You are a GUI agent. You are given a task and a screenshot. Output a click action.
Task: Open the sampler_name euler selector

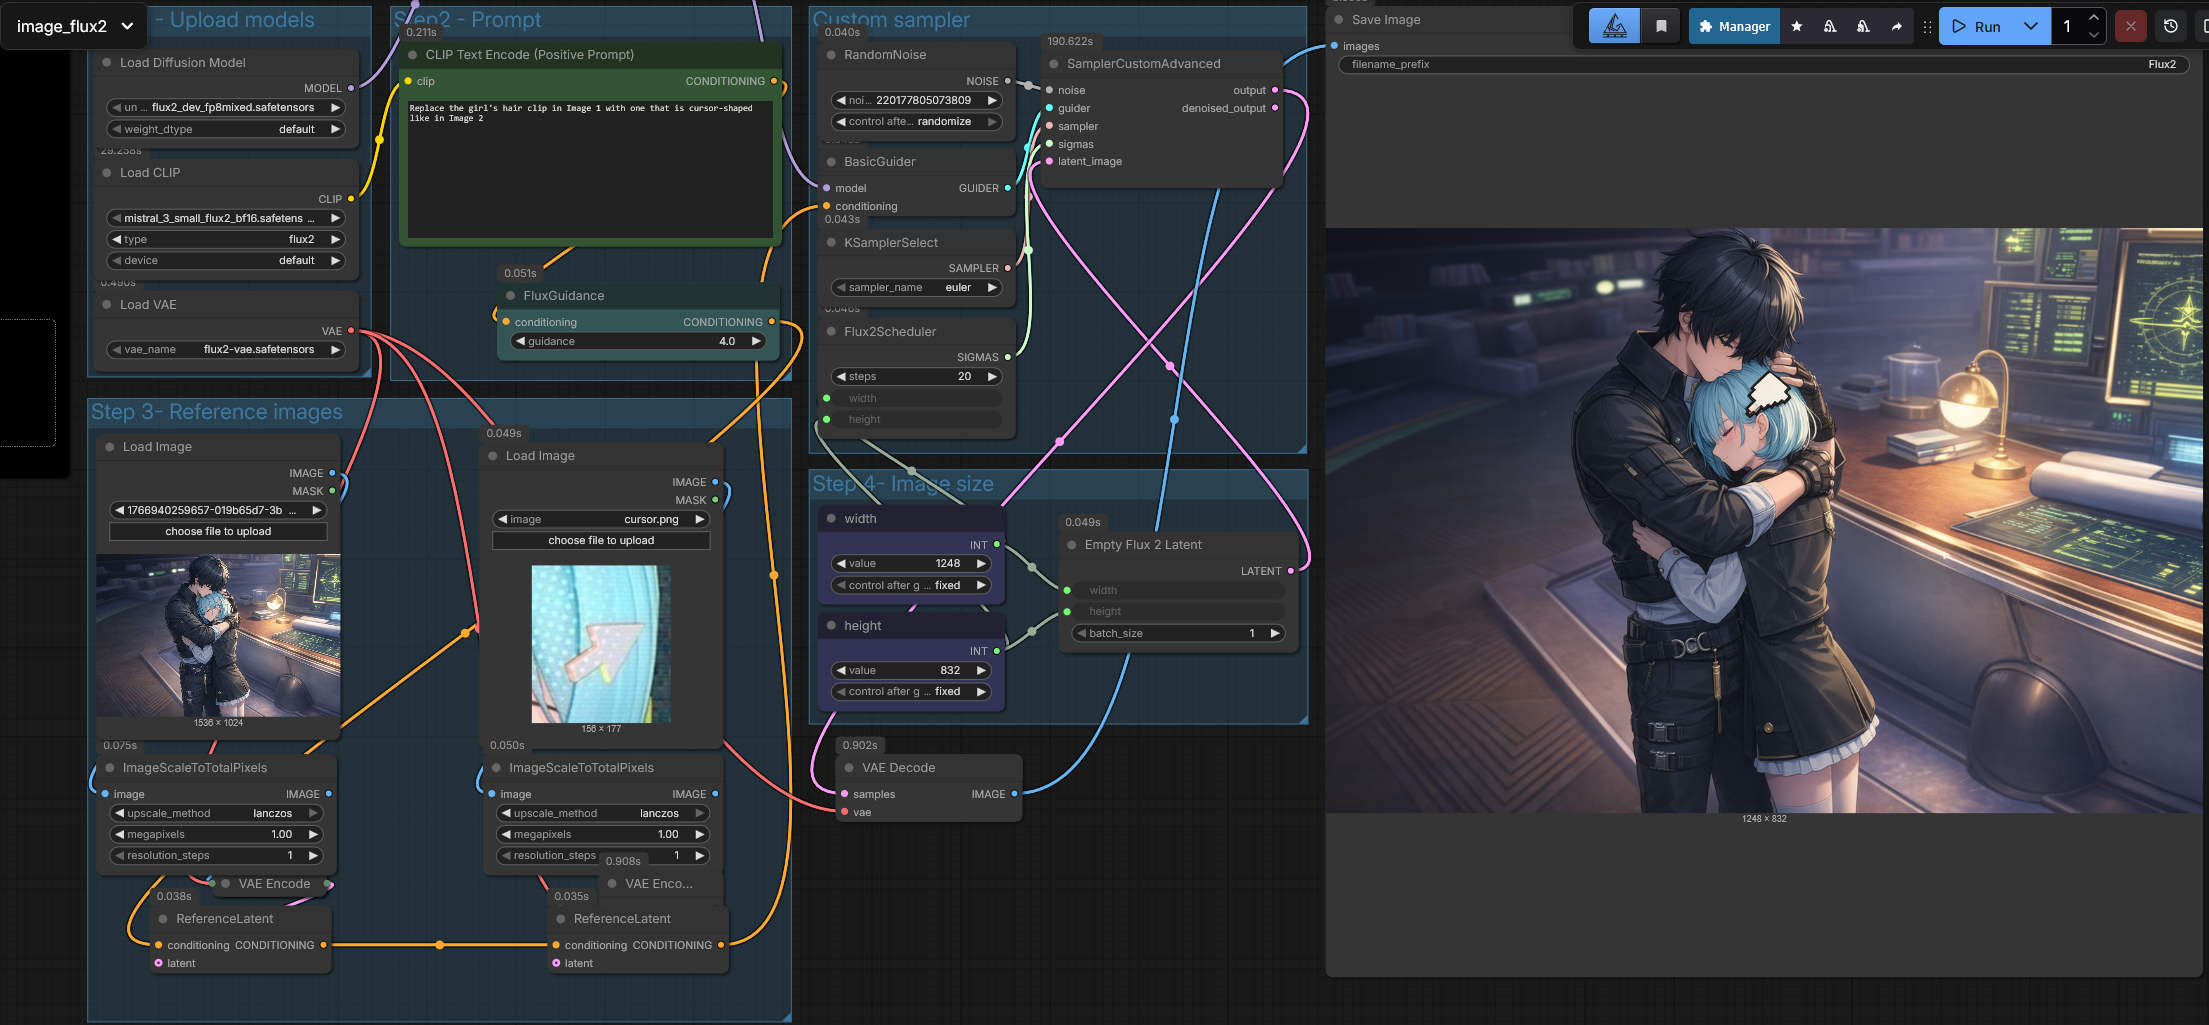[x=917, y=288]
